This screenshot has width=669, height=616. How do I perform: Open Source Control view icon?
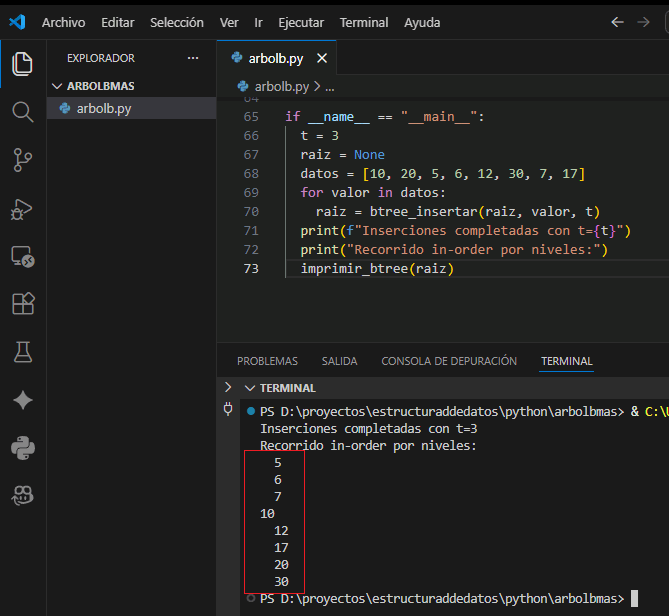(x=22, y=159)
